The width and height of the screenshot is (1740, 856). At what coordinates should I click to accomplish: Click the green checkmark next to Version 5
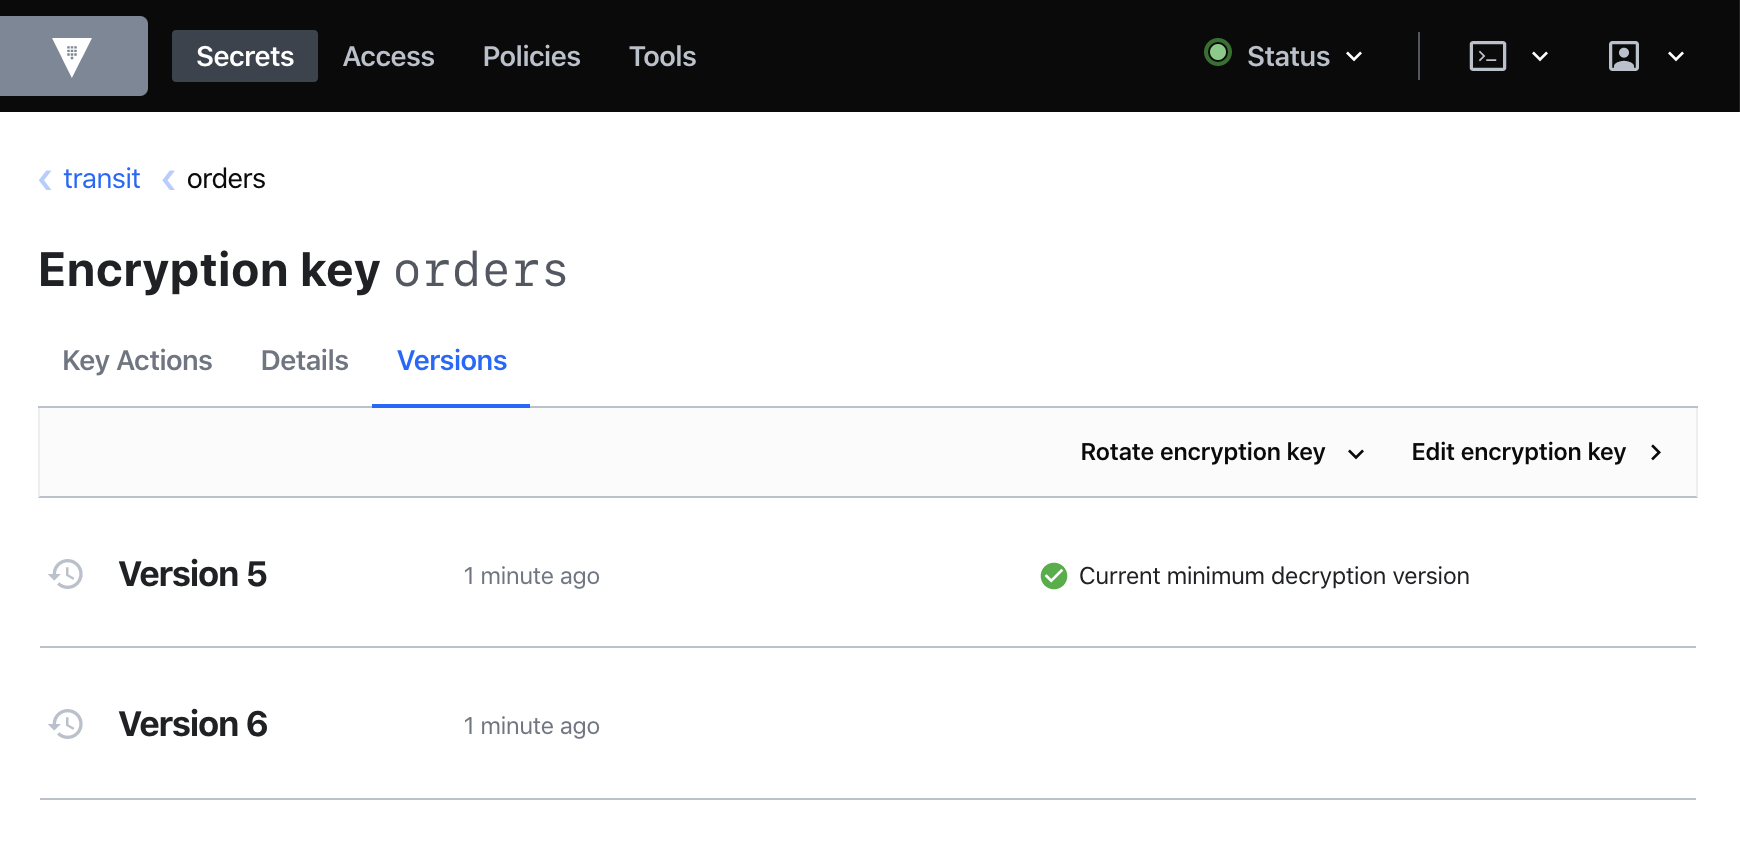1053,576
